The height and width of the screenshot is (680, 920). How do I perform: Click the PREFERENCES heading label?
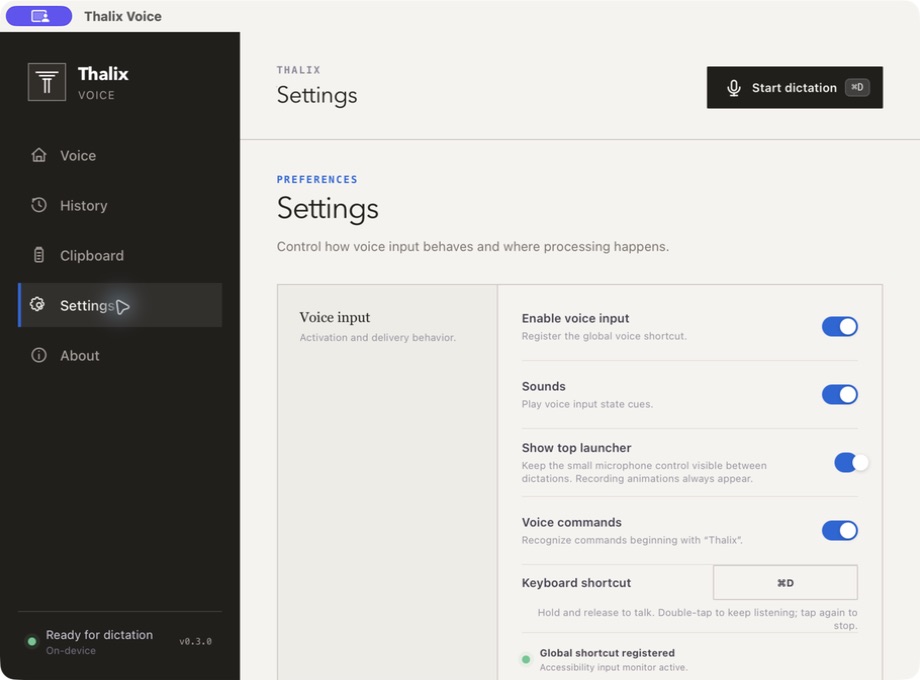pyautogui.click(x=317, y=180)
